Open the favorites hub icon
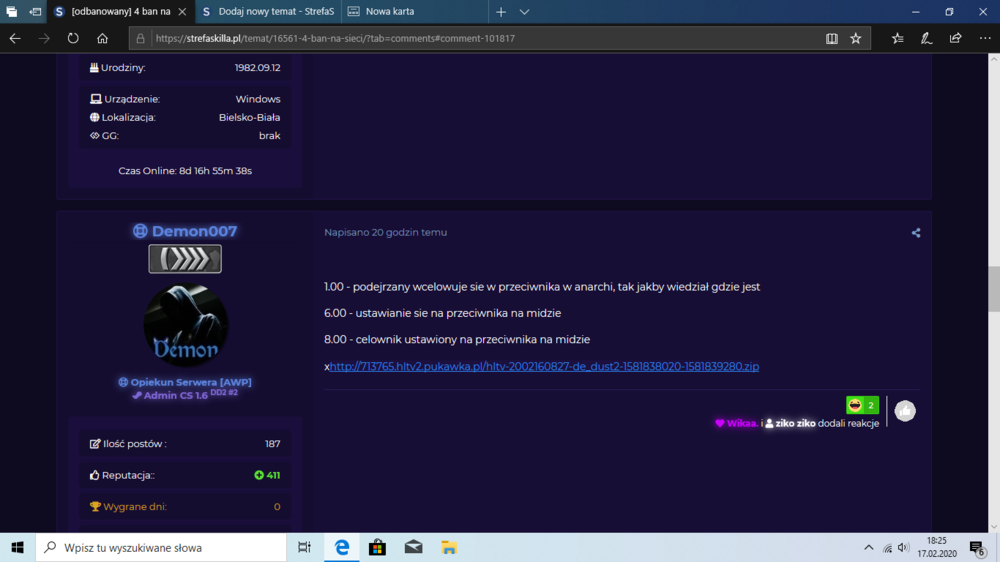The height and width of the screenshot is (562, 1000). [x=897, y=38]
